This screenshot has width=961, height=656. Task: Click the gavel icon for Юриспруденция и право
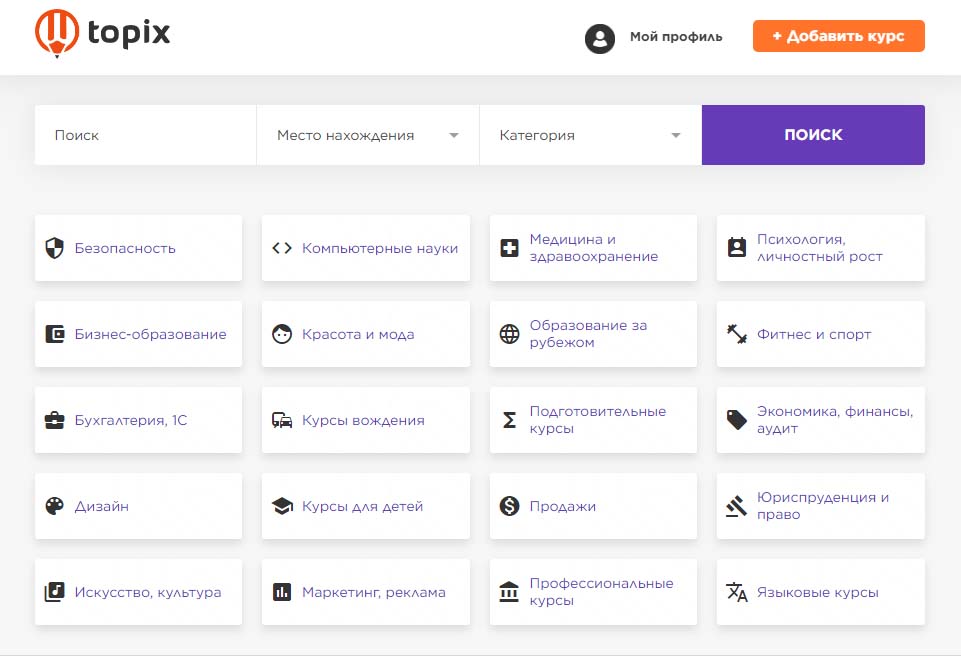tap(737, 506)
